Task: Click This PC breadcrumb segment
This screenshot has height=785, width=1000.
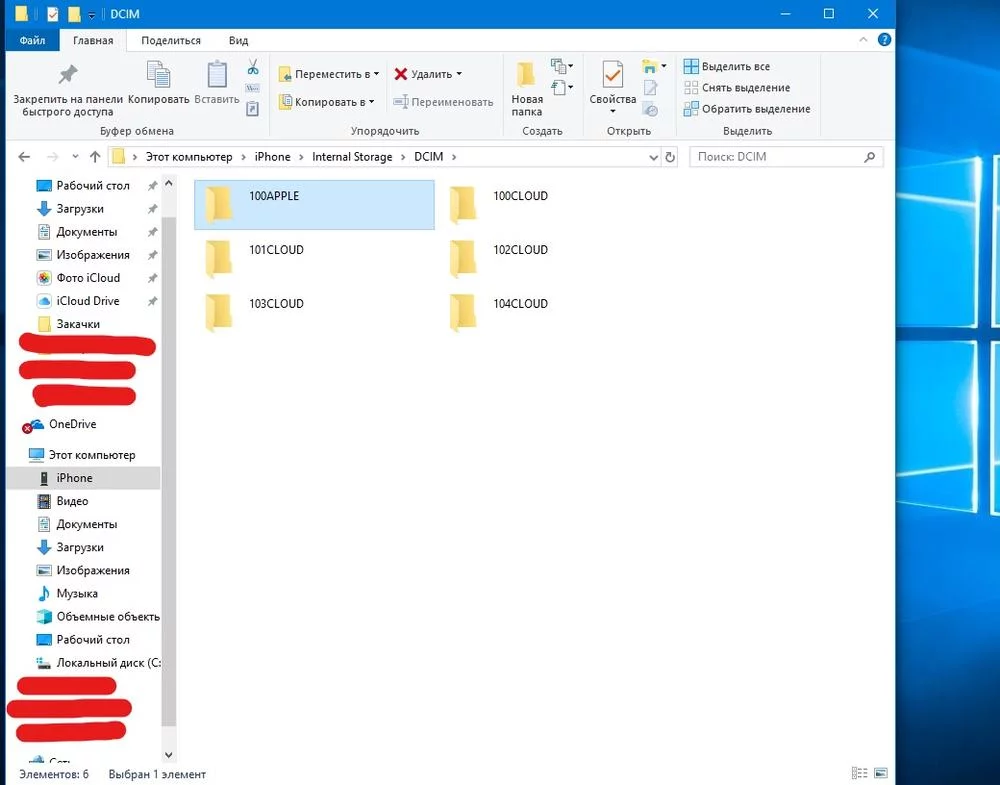Action: pyautogui.click(x=189, y=157)
